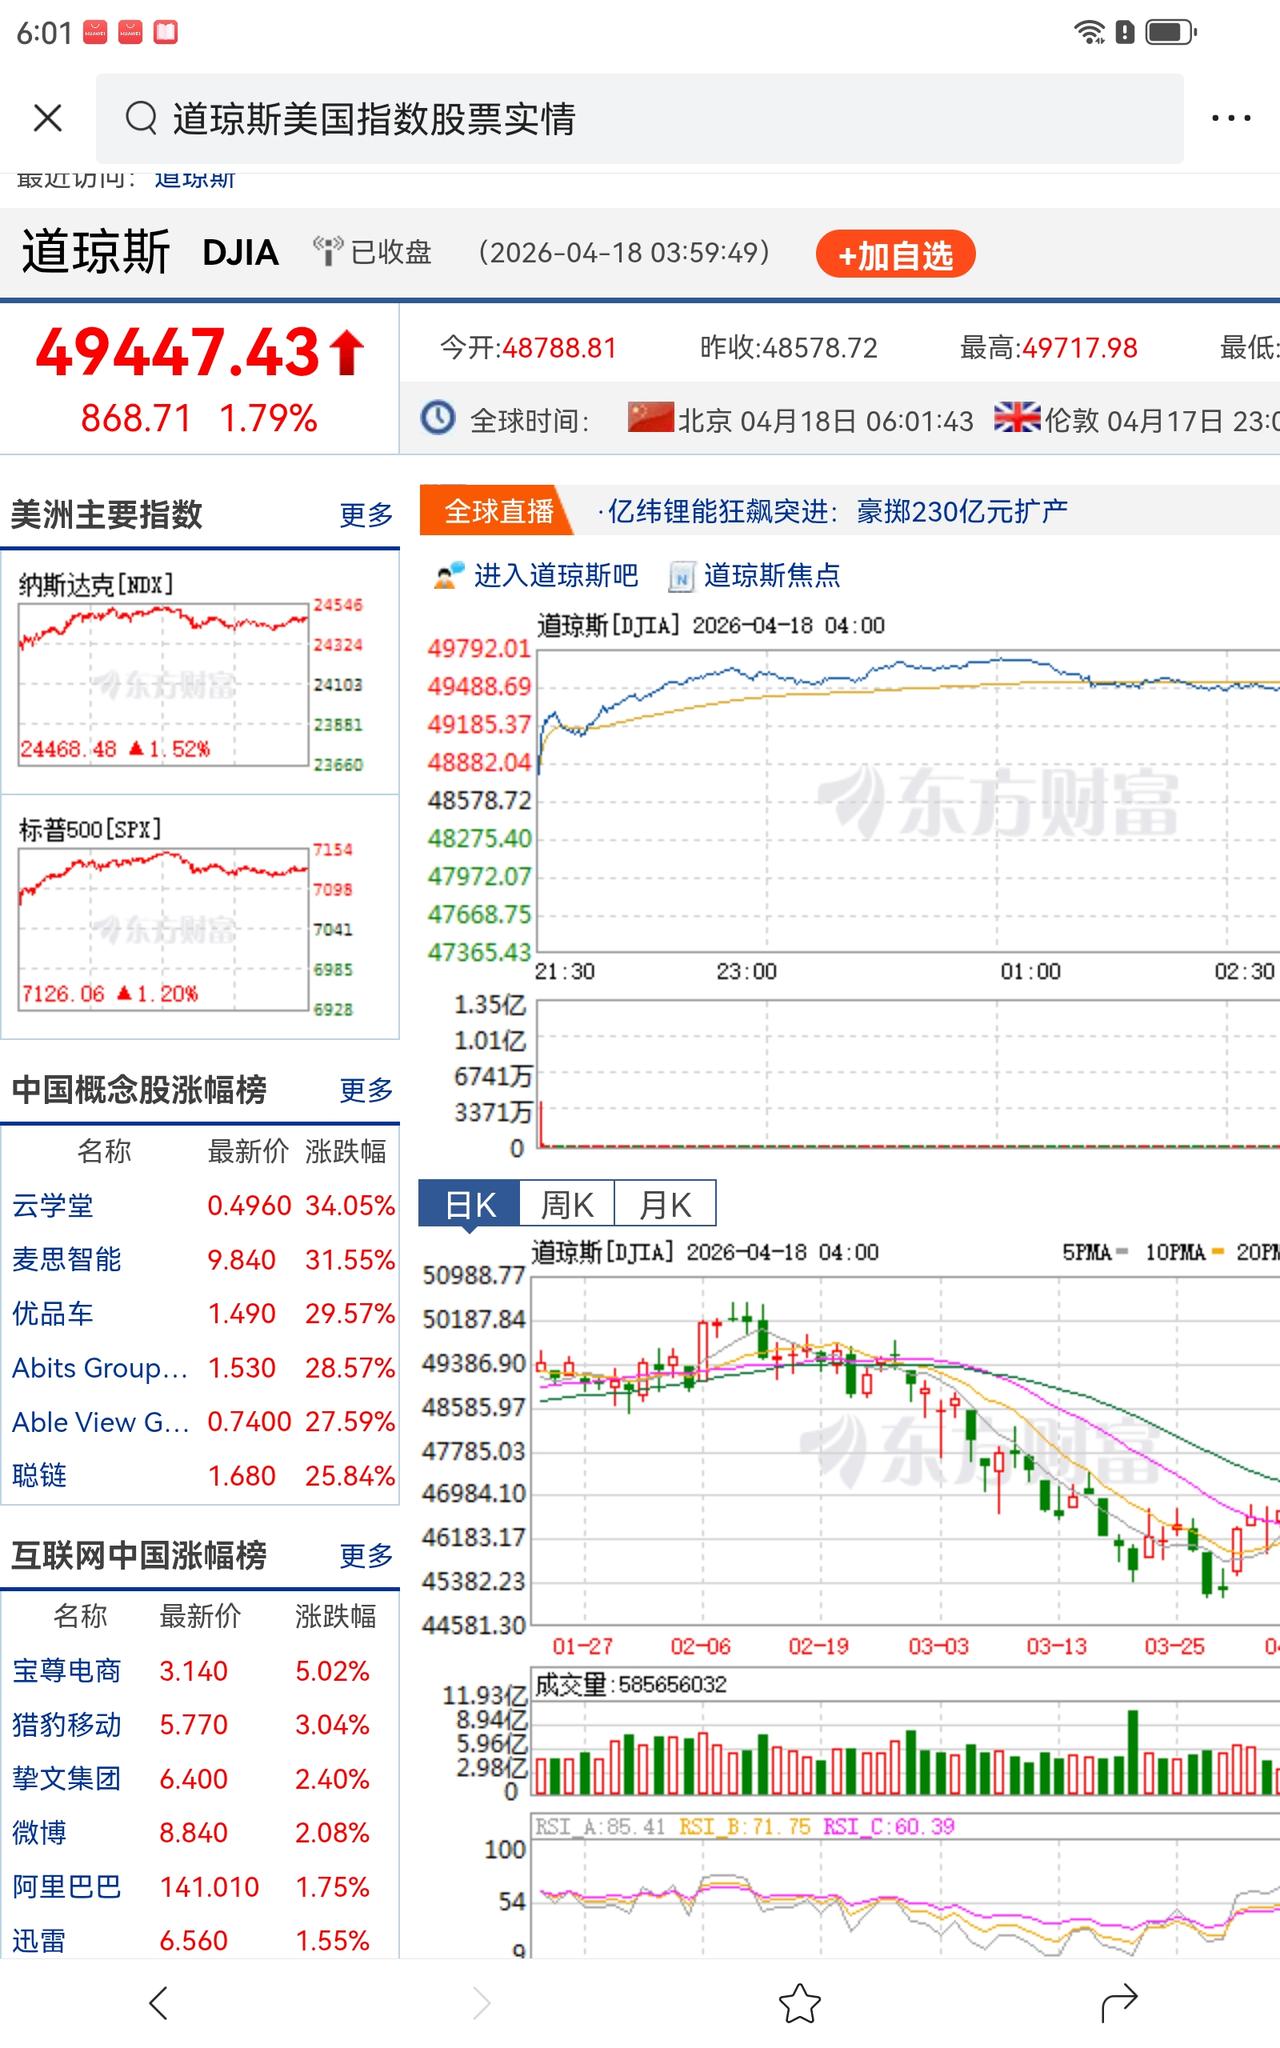This screenshot has height=2048, width=1280.
Task: Click the 昨收:48578.72 value
Action: pos(788,348)
